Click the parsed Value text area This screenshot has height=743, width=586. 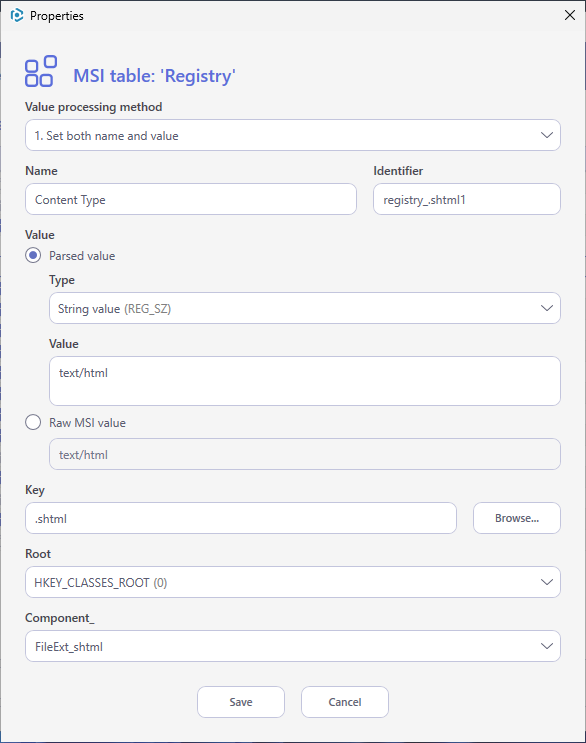point(305,381)
